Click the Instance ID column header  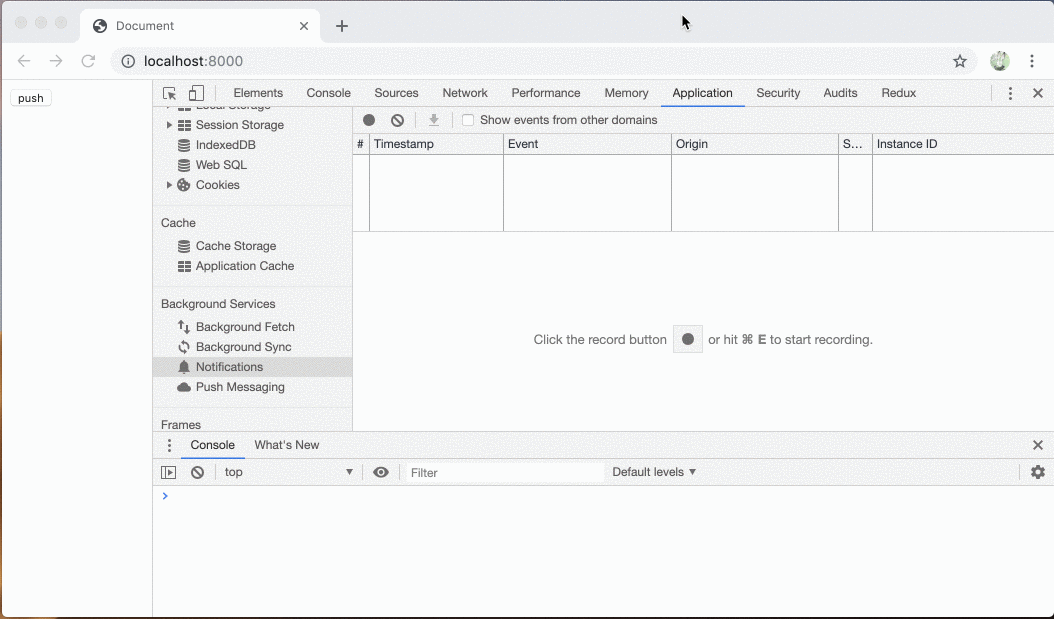click(x=963, y=144)
